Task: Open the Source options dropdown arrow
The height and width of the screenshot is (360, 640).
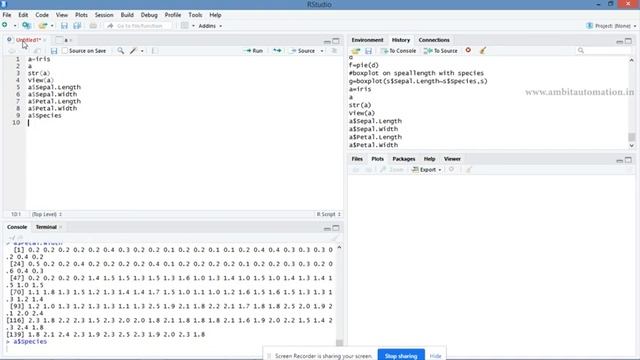Action: (x=322, y=51)
